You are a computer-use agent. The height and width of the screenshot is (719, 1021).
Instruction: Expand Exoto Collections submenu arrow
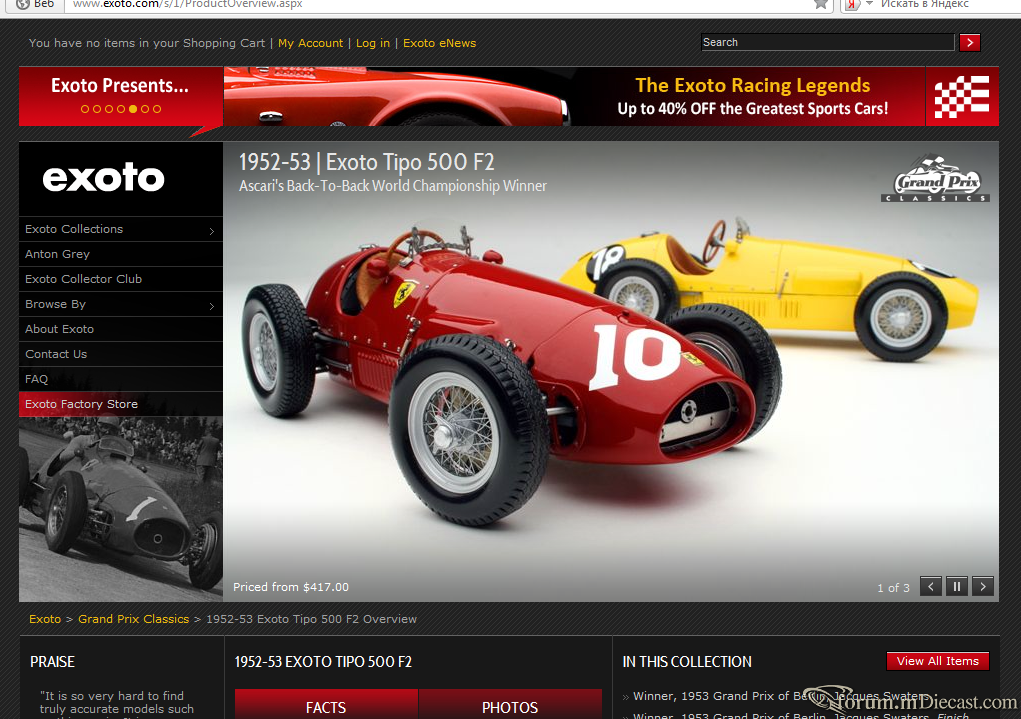[212, 231]
